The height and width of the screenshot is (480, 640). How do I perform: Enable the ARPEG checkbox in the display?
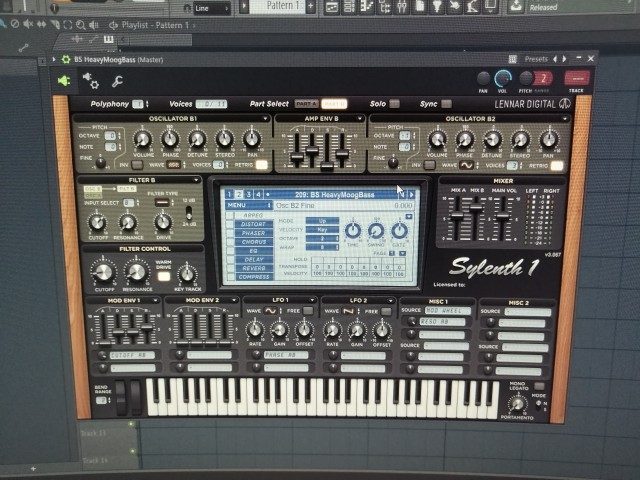coord(231,215)
